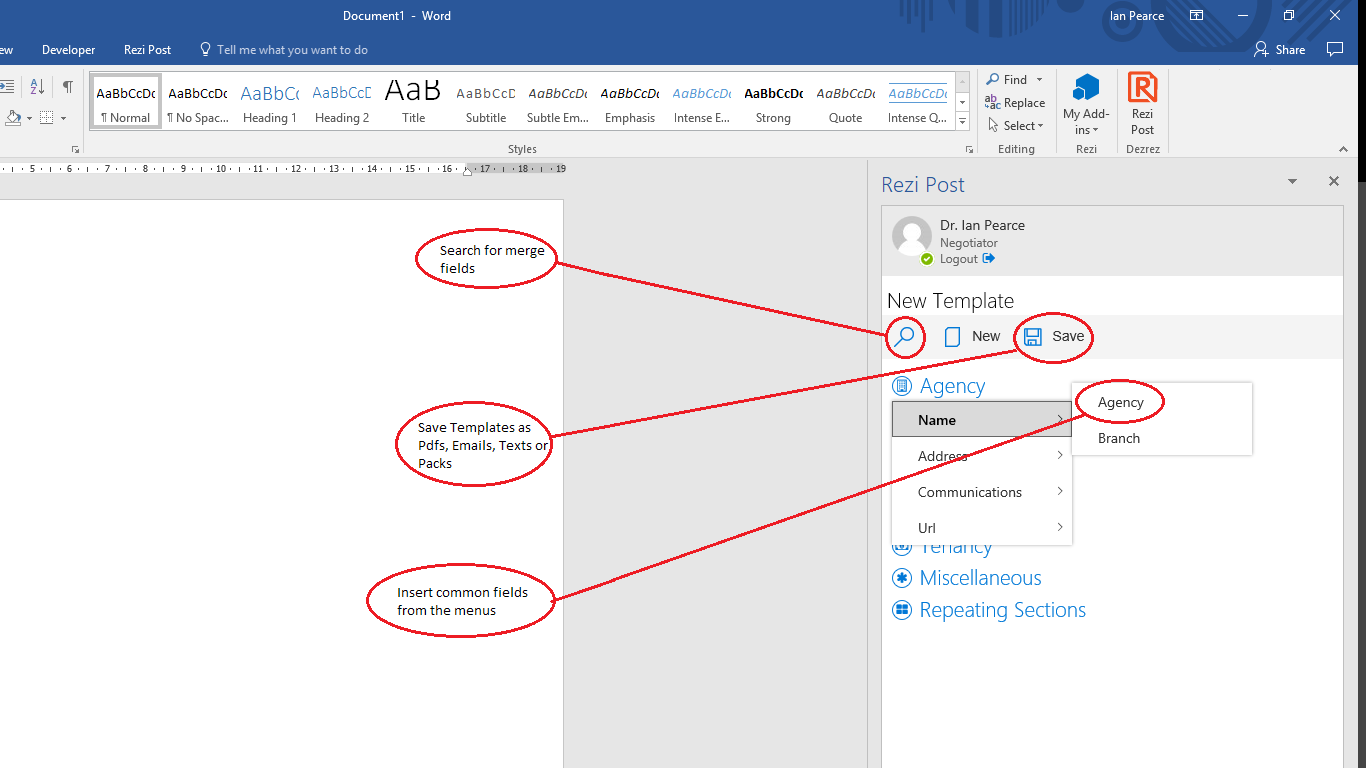Apply the Strong style
The height and width of the screenshot is (768, 1366).
(774, 103)
